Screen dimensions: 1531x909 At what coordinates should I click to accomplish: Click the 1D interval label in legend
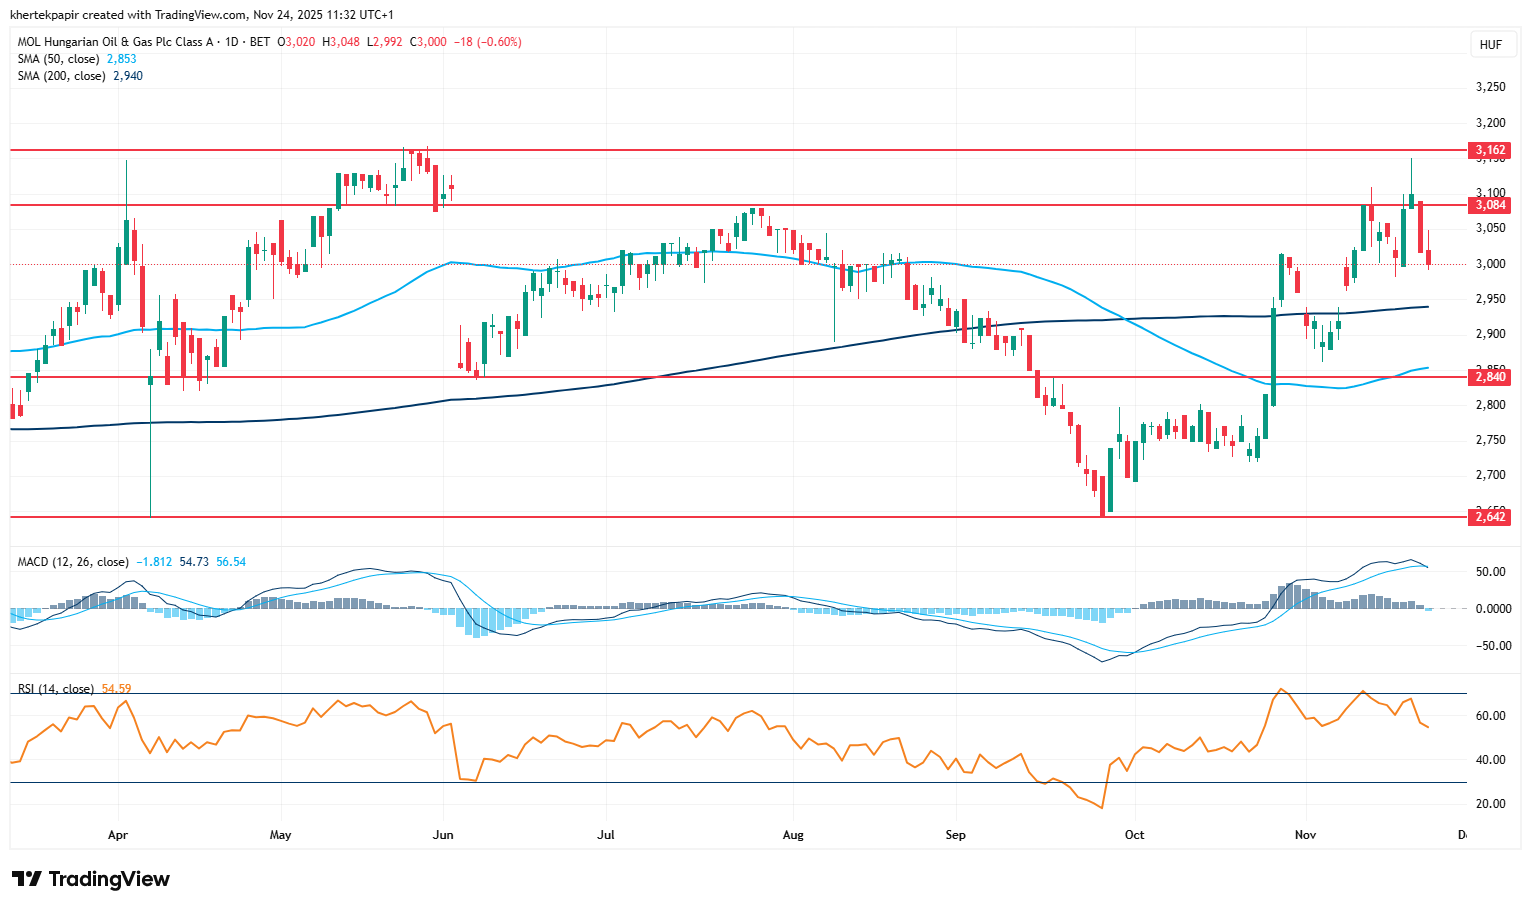tap(234, 42)
